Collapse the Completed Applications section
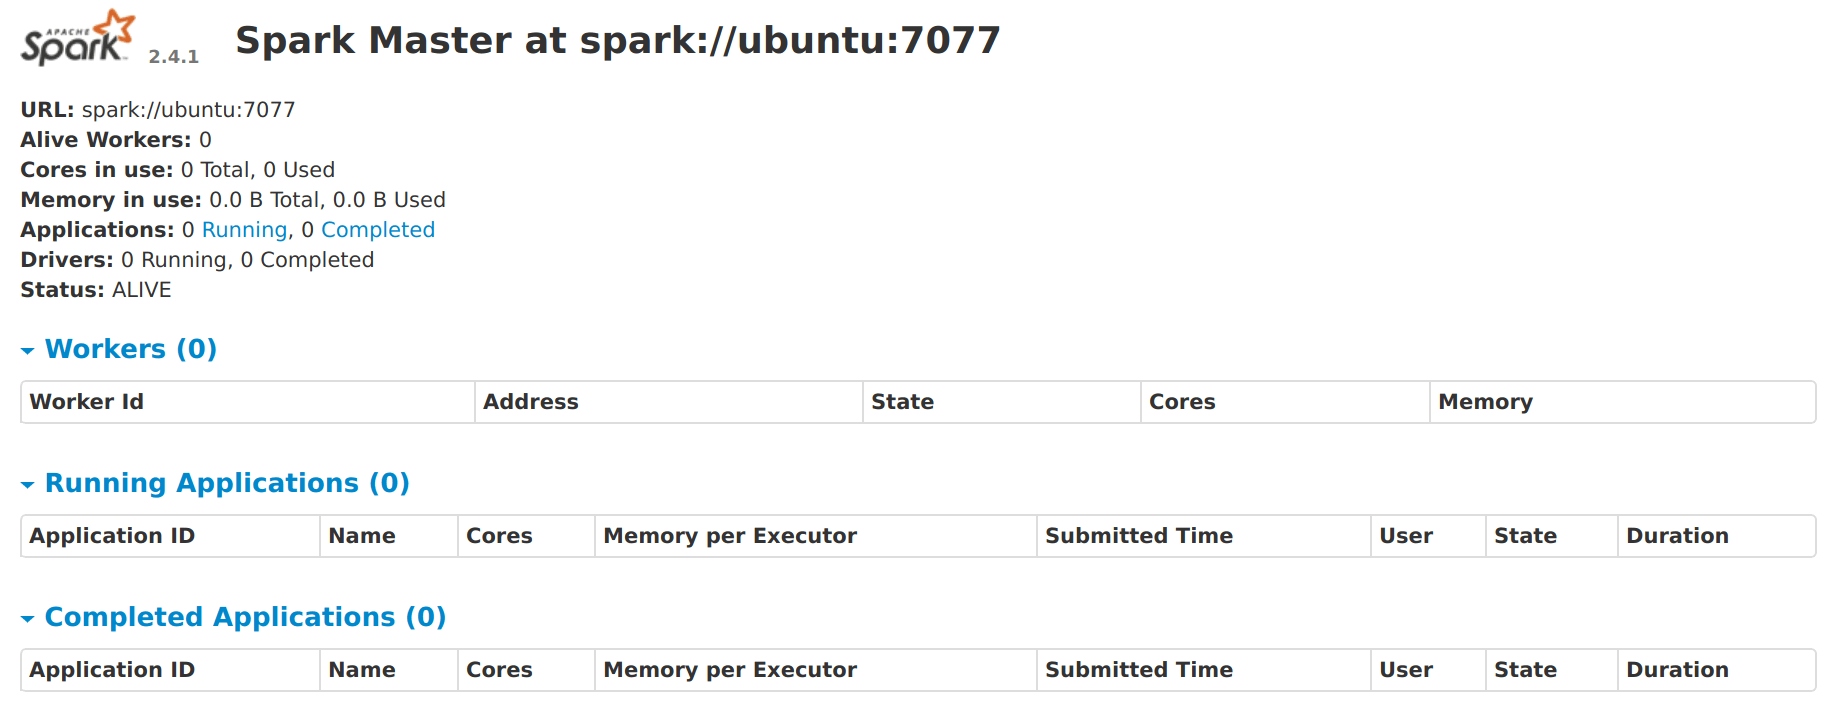Screen dimensions: 1847x722 27,617
